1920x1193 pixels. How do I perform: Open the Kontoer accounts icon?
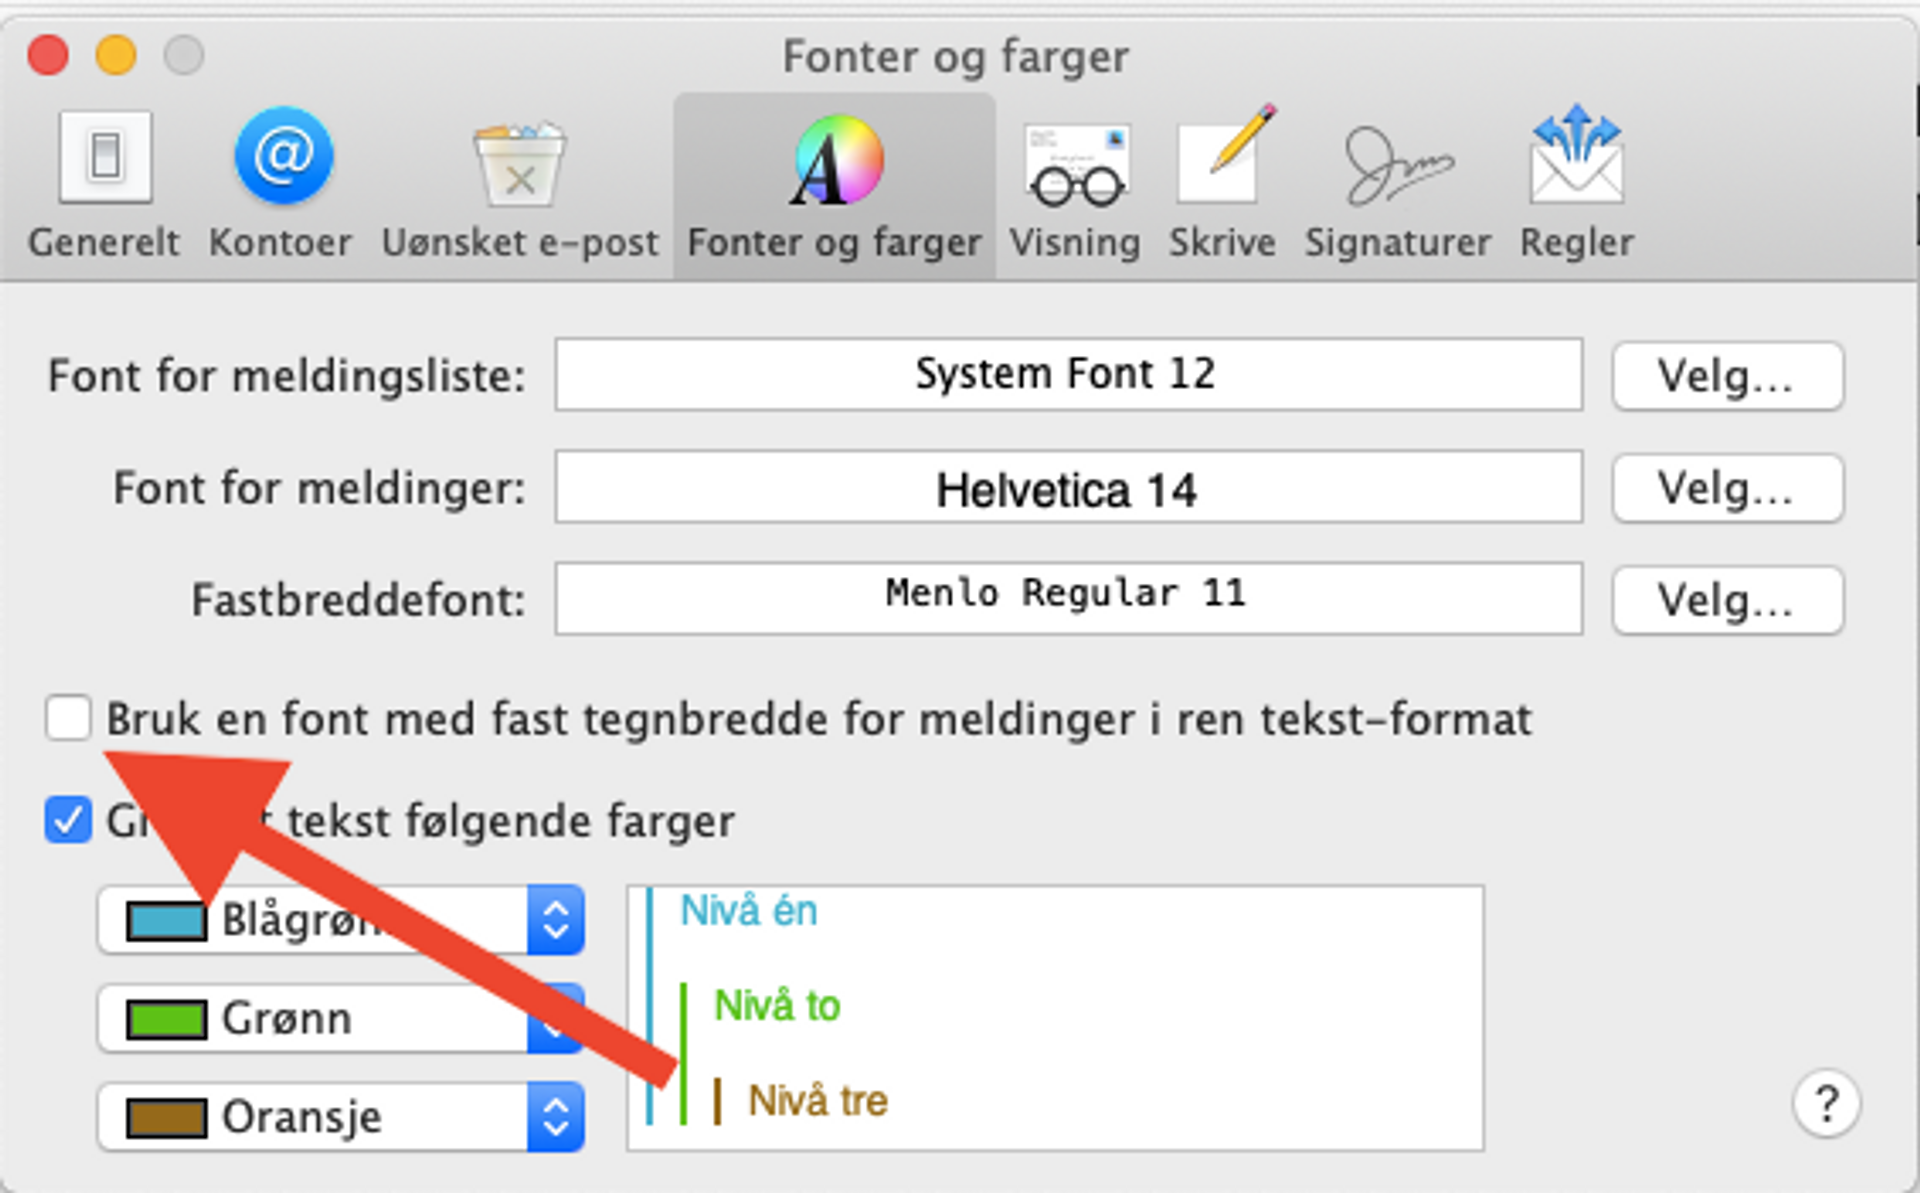click(283, 157)
